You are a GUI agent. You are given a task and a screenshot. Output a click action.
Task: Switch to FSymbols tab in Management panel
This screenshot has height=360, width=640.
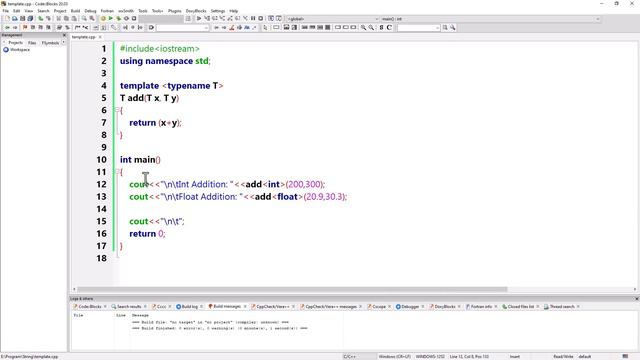point(50,43)
